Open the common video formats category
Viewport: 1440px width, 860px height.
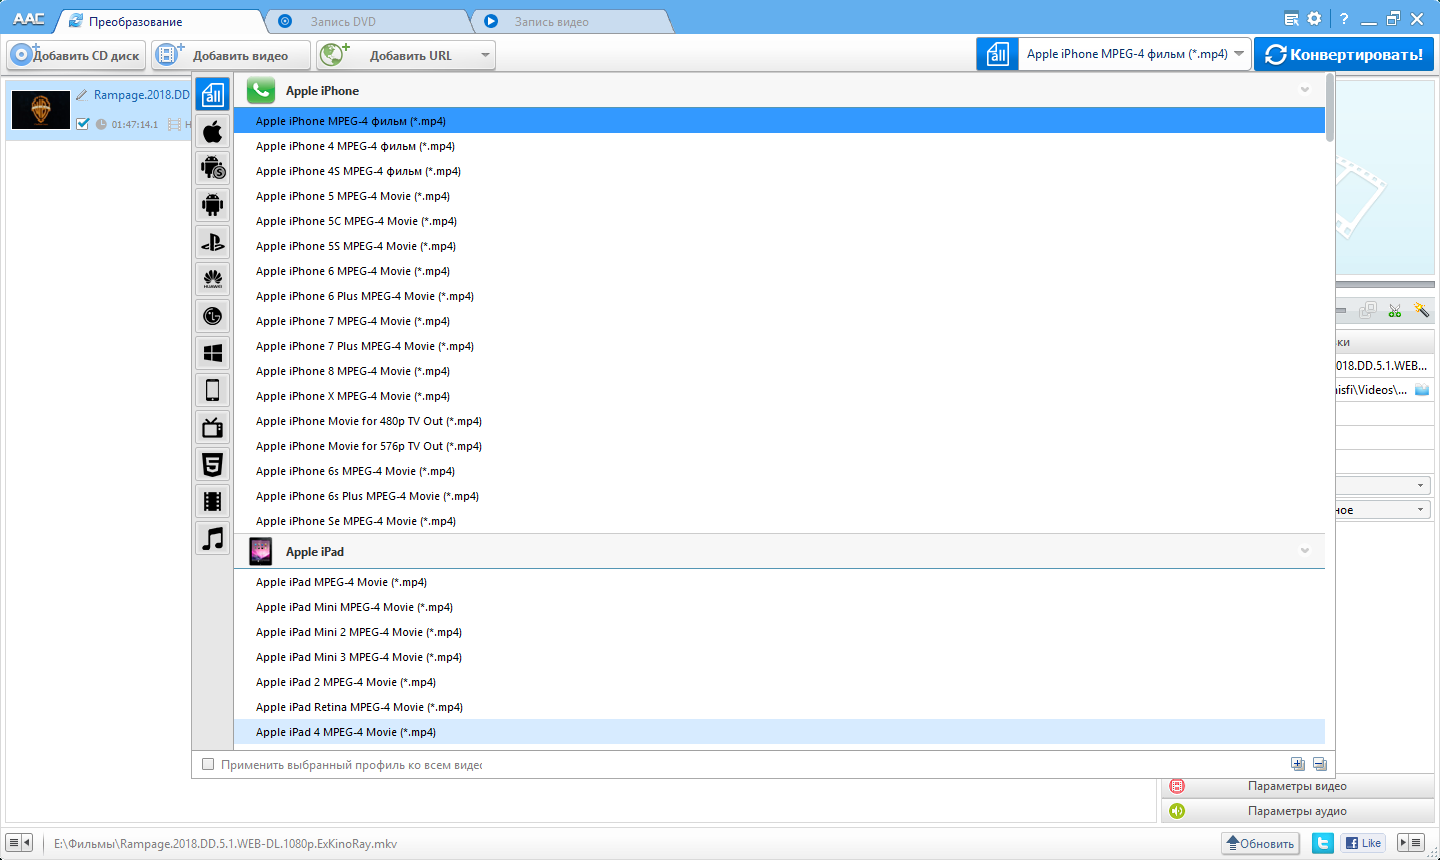pos(212,501)
